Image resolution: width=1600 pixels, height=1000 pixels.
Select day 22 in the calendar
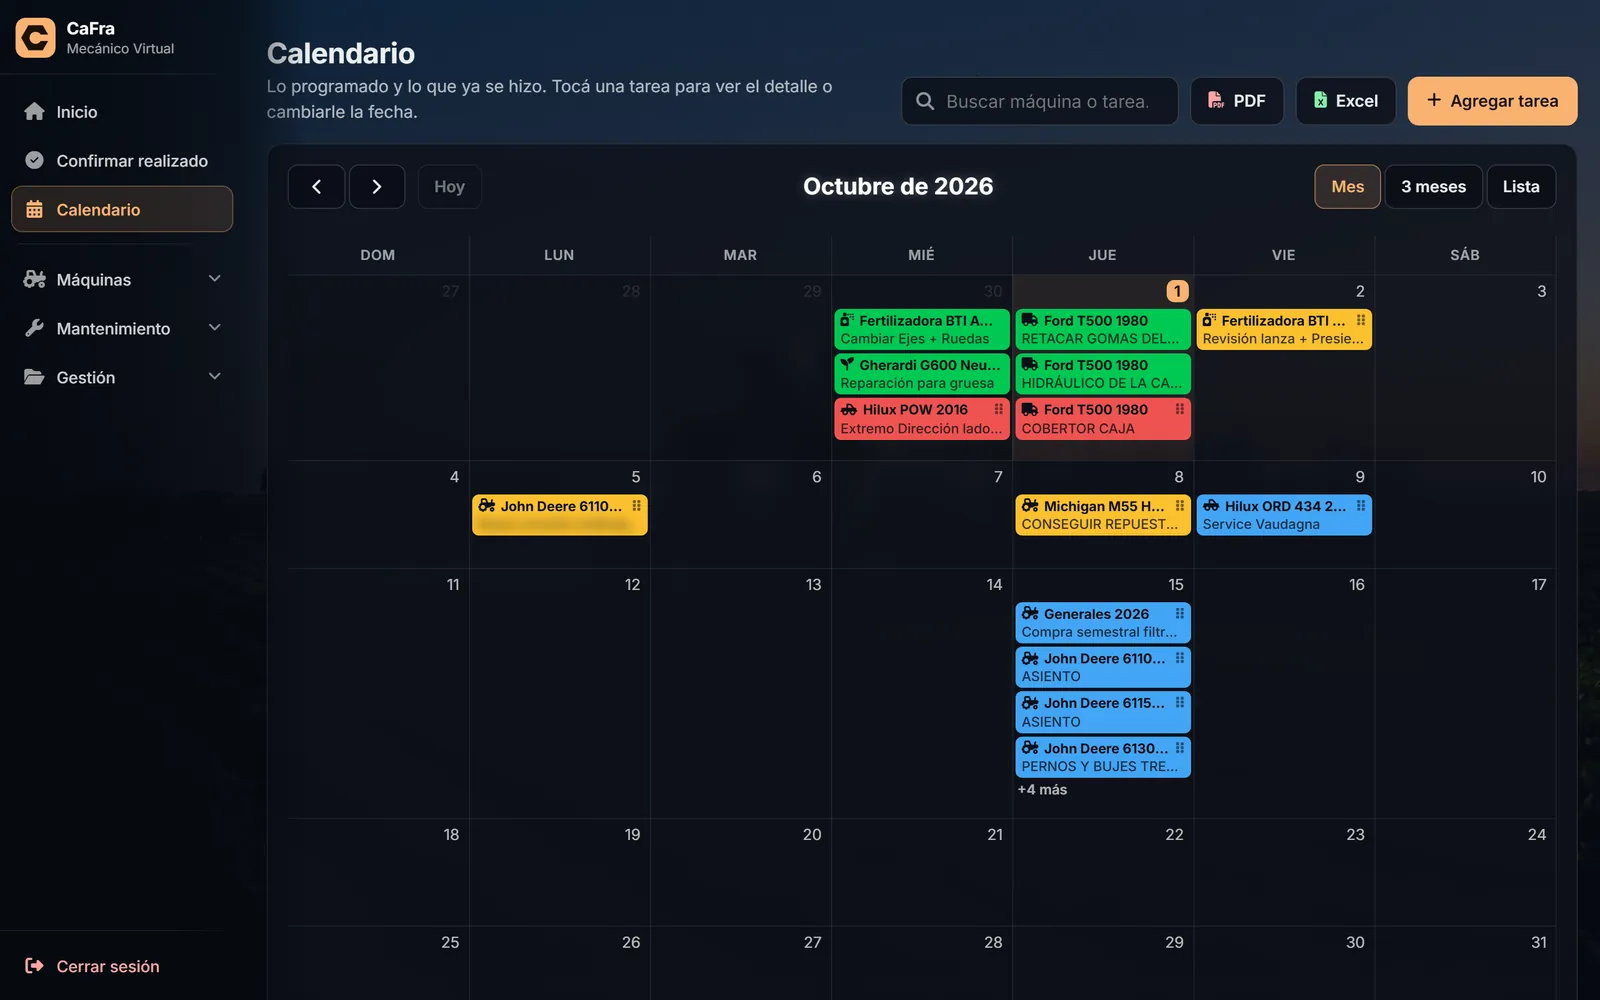click(x=1103, y=872)
